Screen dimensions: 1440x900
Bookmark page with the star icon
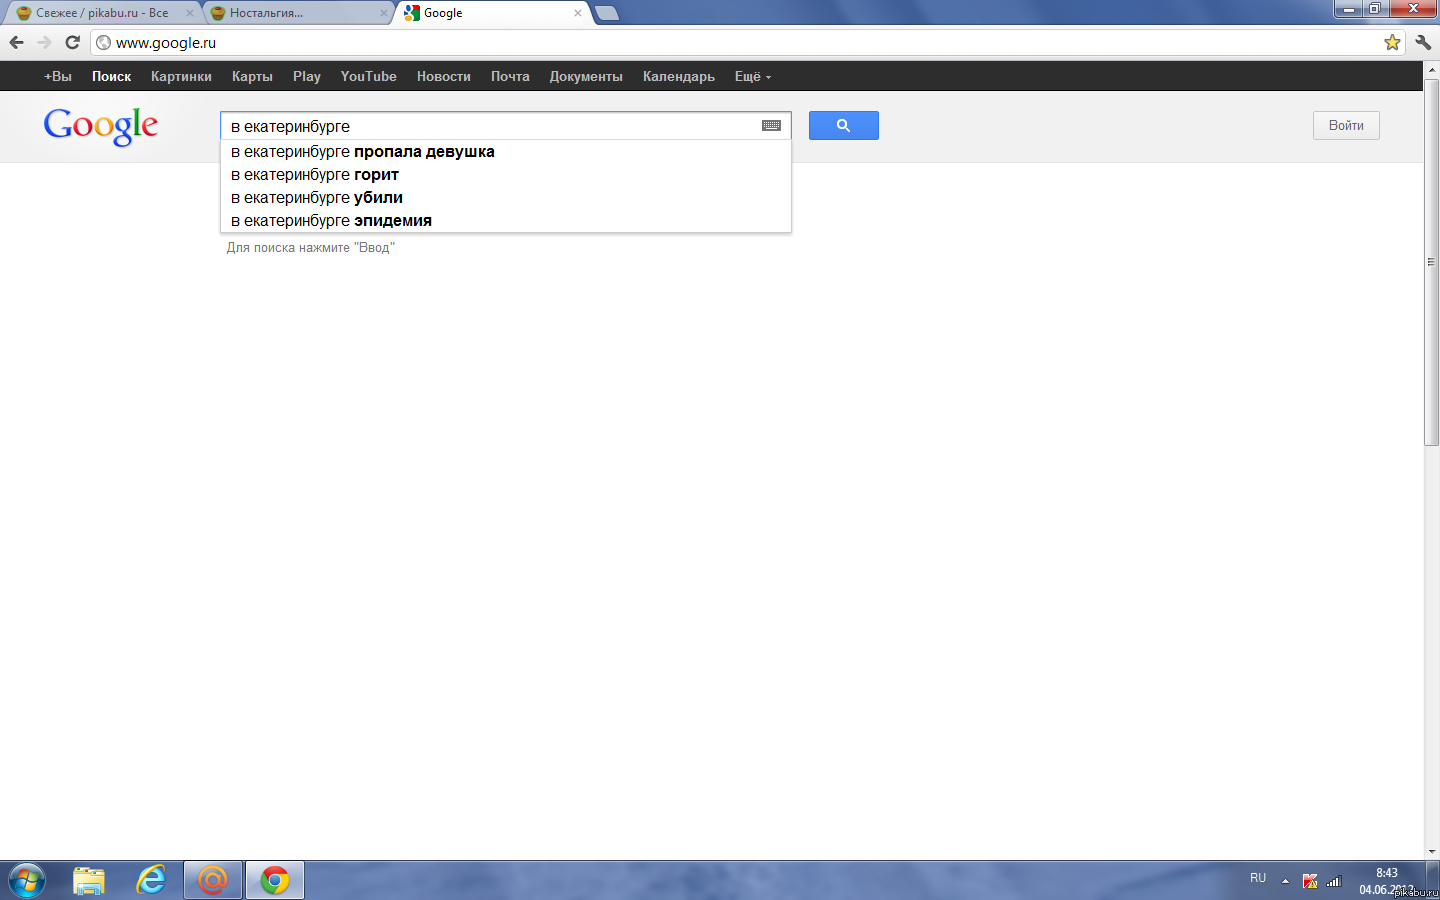tap(1392, 42)
